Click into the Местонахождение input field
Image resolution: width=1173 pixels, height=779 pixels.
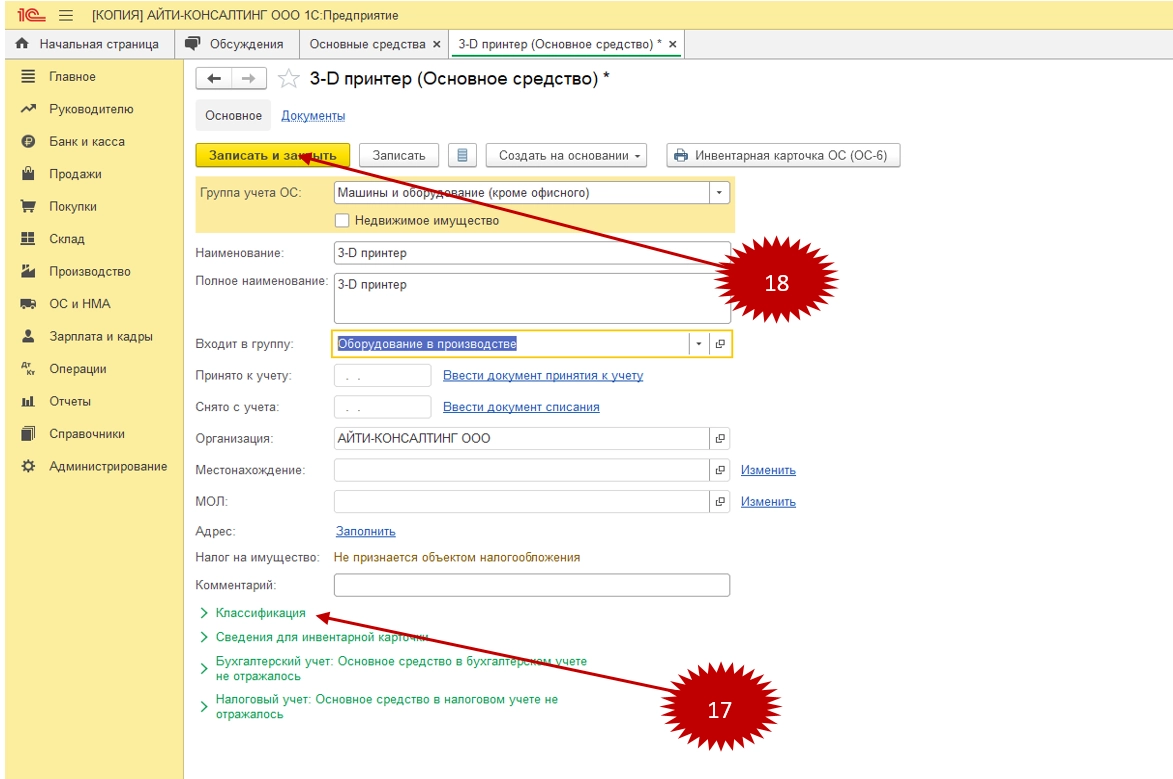click(521, 470)
